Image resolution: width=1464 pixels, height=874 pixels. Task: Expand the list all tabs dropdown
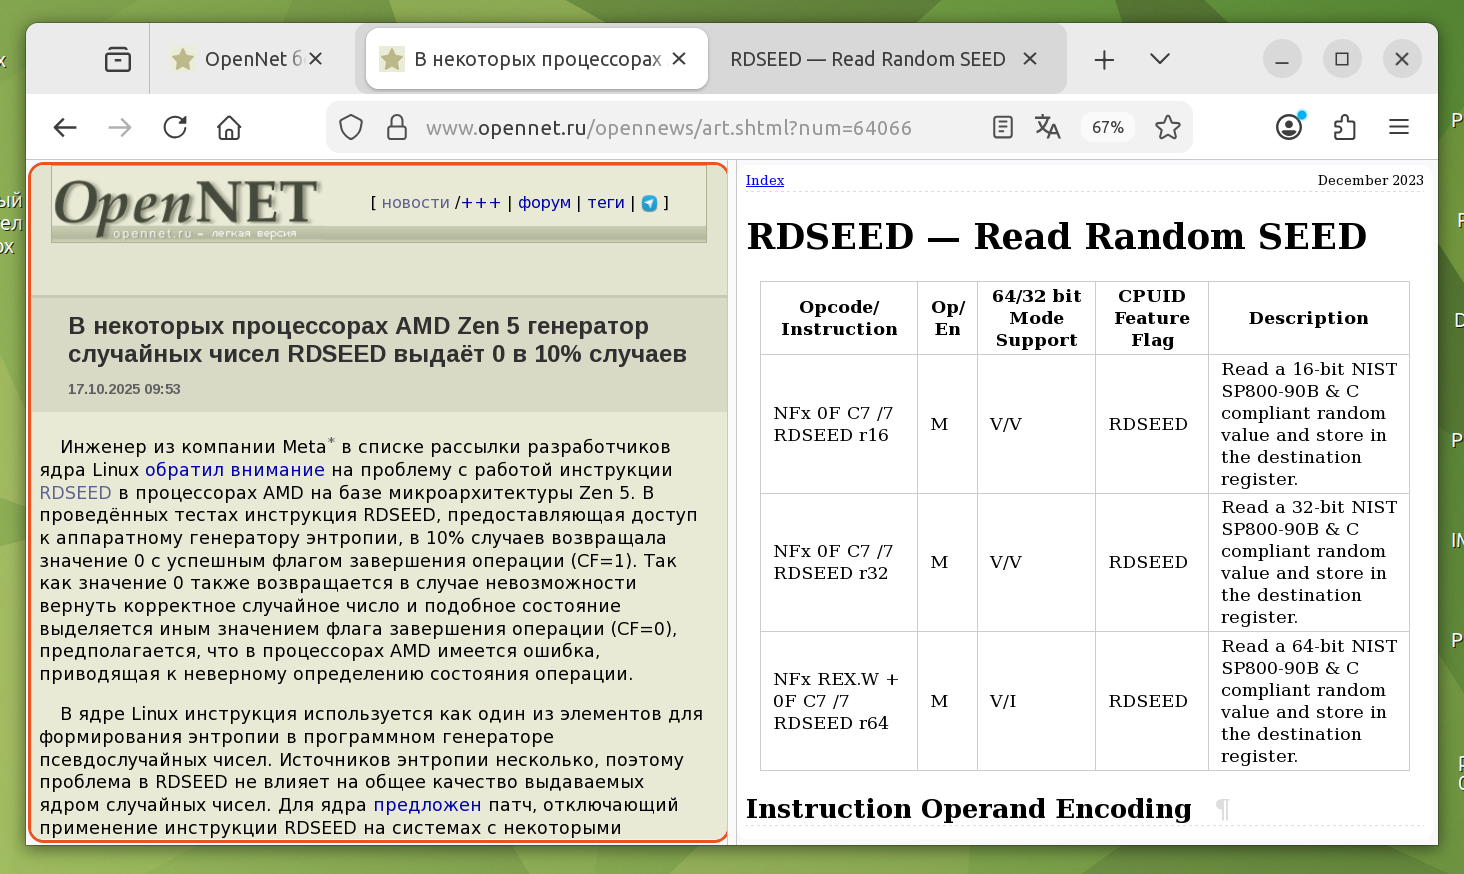coord(1160,59)
